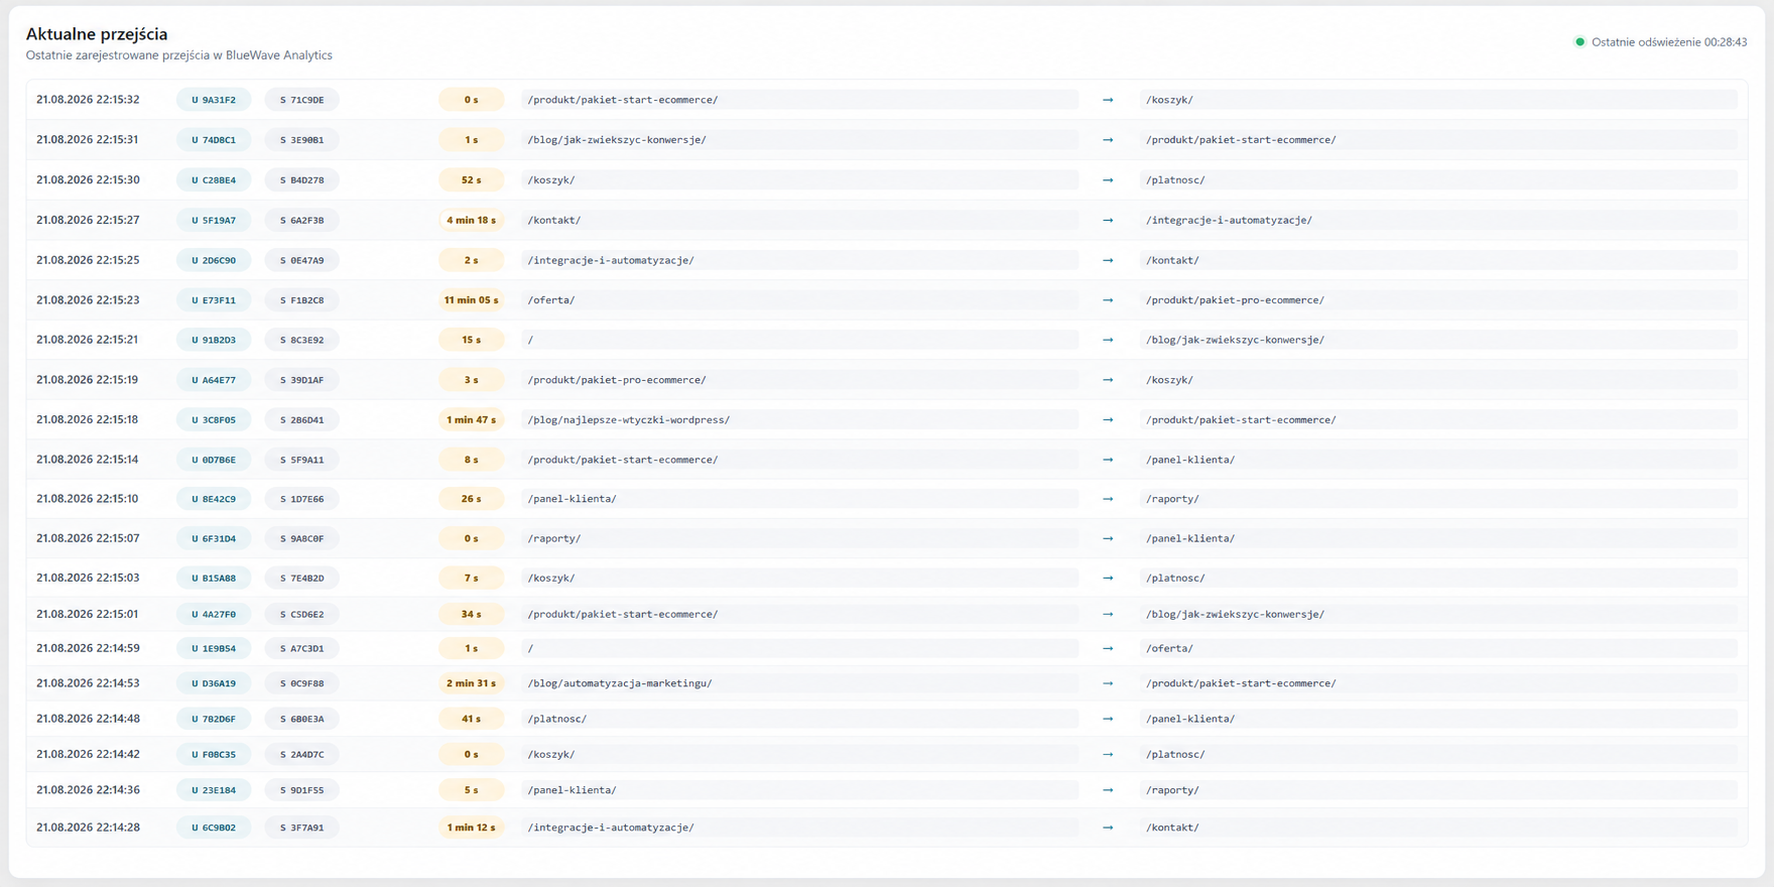Select user badge U 8E42C9
Viewport: 1774px width, 887px height.
click(x=214, y=499)
